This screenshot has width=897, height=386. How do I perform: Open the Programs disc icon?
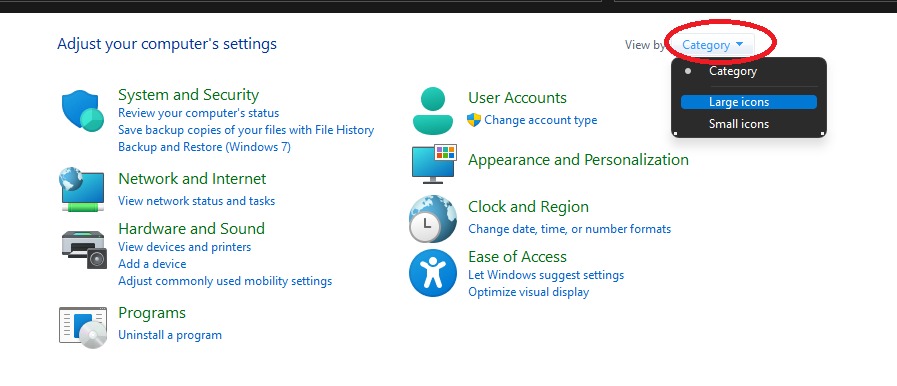(83, 328)
